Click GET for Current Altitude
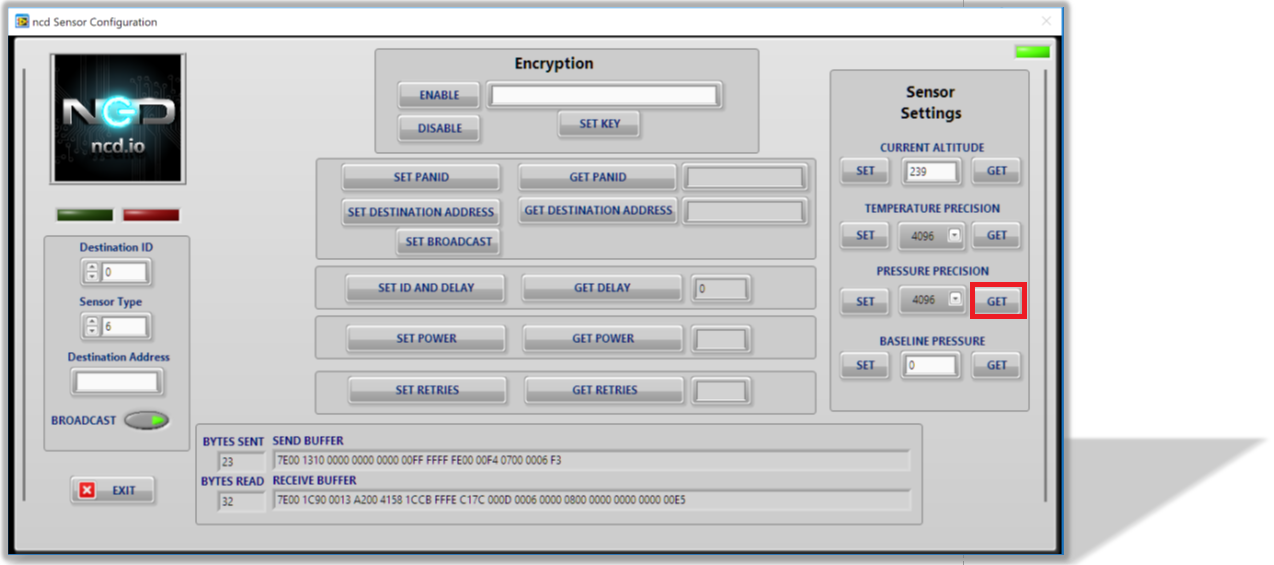This screenshot has width=1274, height=565. (x=997, y=171)
